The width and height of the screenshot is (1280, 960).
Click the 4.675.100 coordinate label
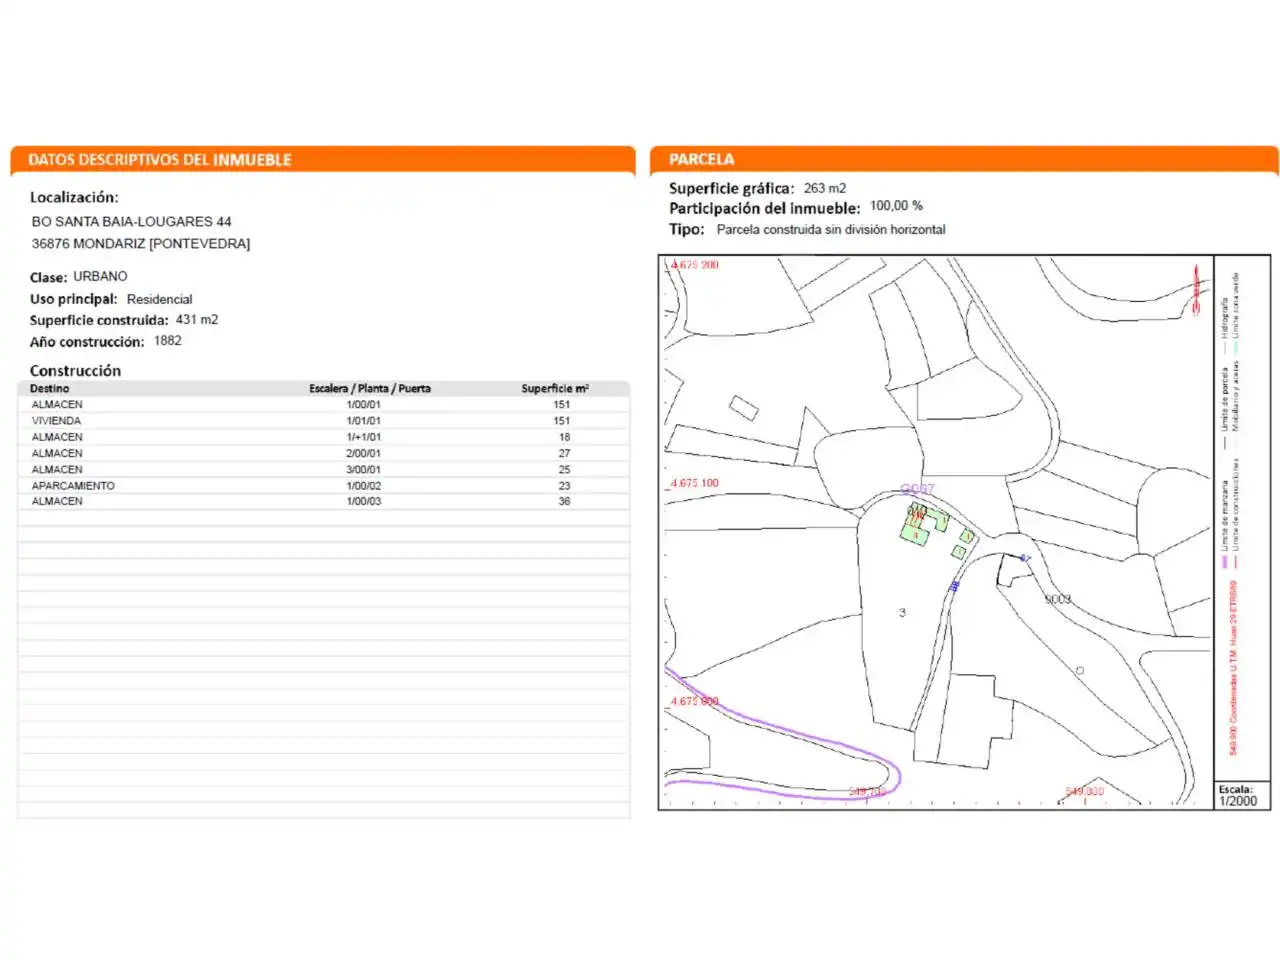tap(695, 483)
